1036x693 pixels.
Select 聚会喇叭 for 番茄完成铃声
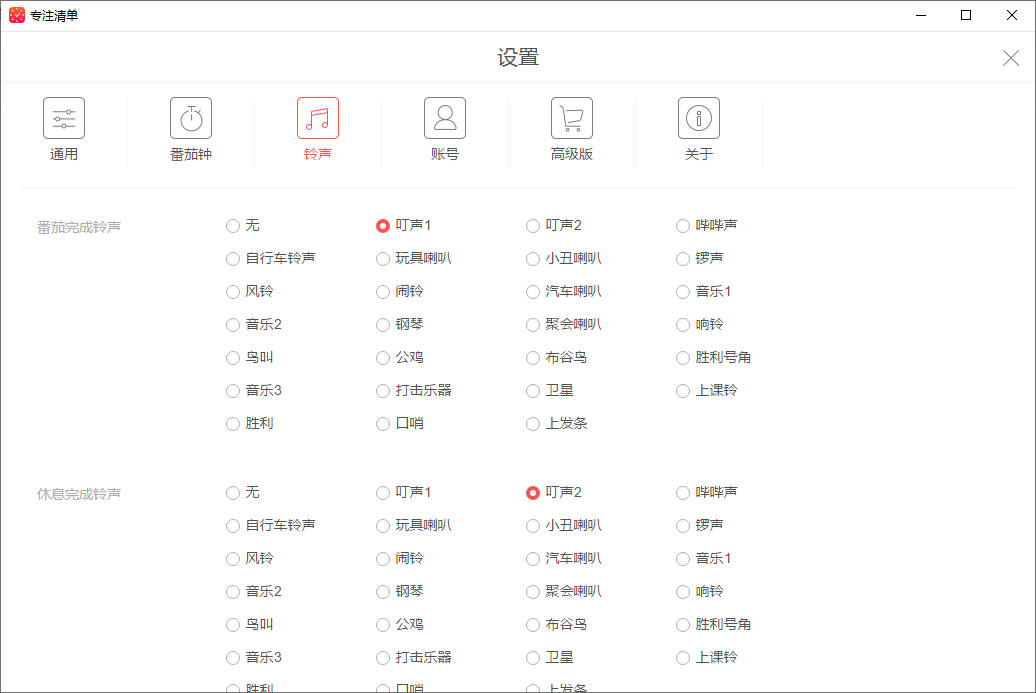point(533,325)
